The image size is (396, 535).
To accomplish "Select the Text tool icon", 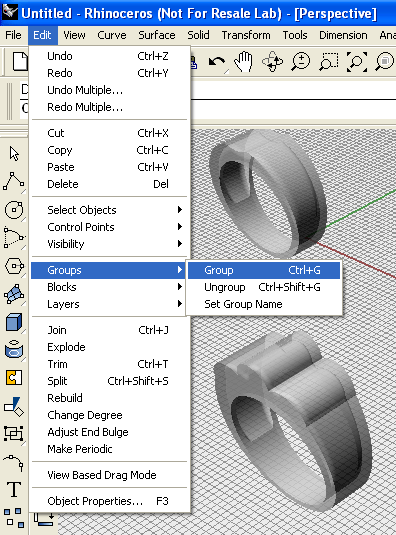I will click(x=14, y=489).
